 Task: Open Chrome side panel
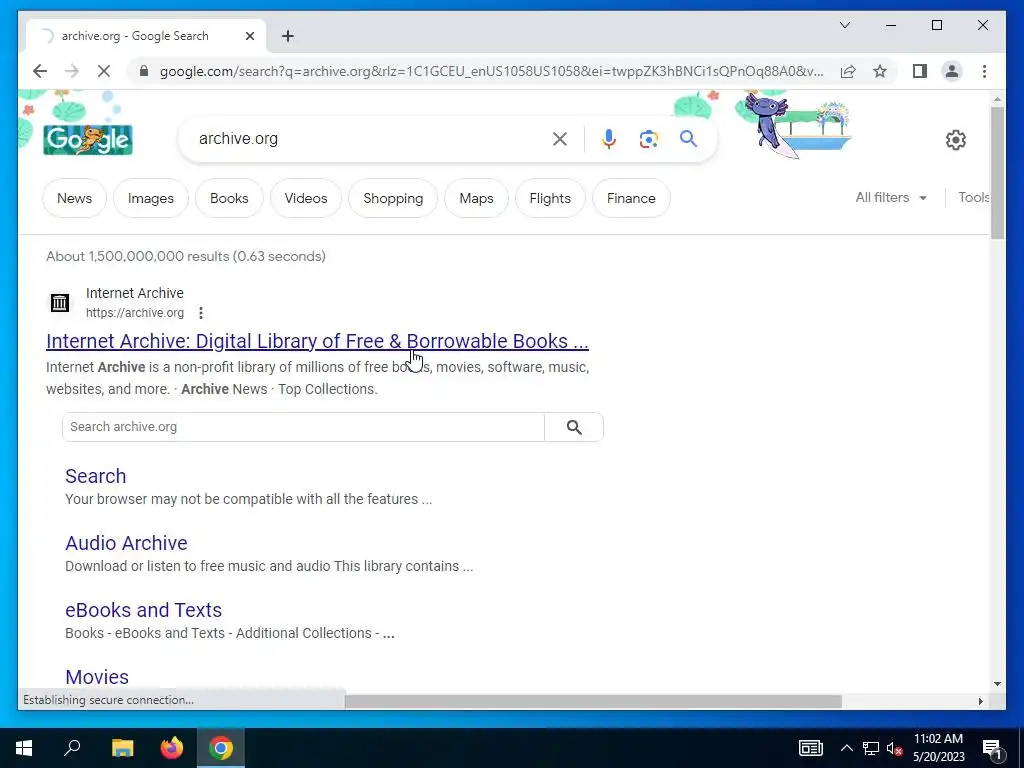920,71
